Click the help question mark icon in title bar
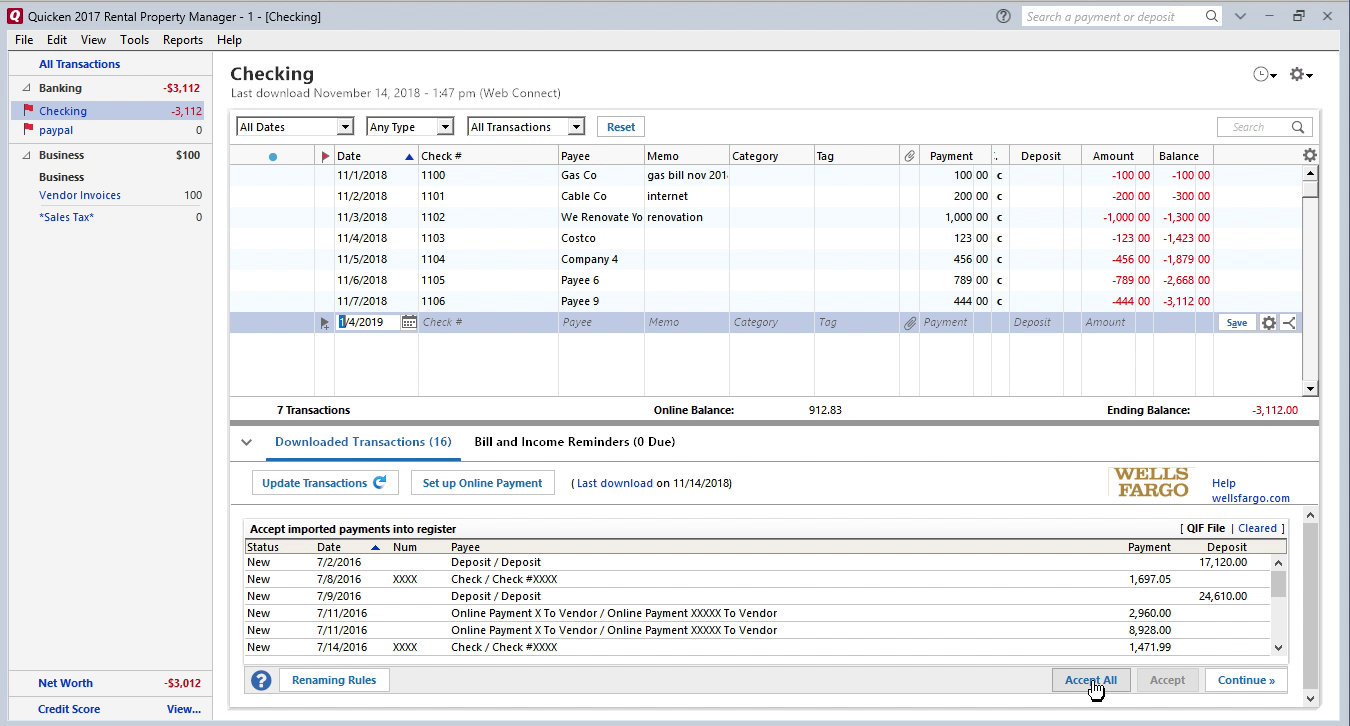 pos(1003,16)
